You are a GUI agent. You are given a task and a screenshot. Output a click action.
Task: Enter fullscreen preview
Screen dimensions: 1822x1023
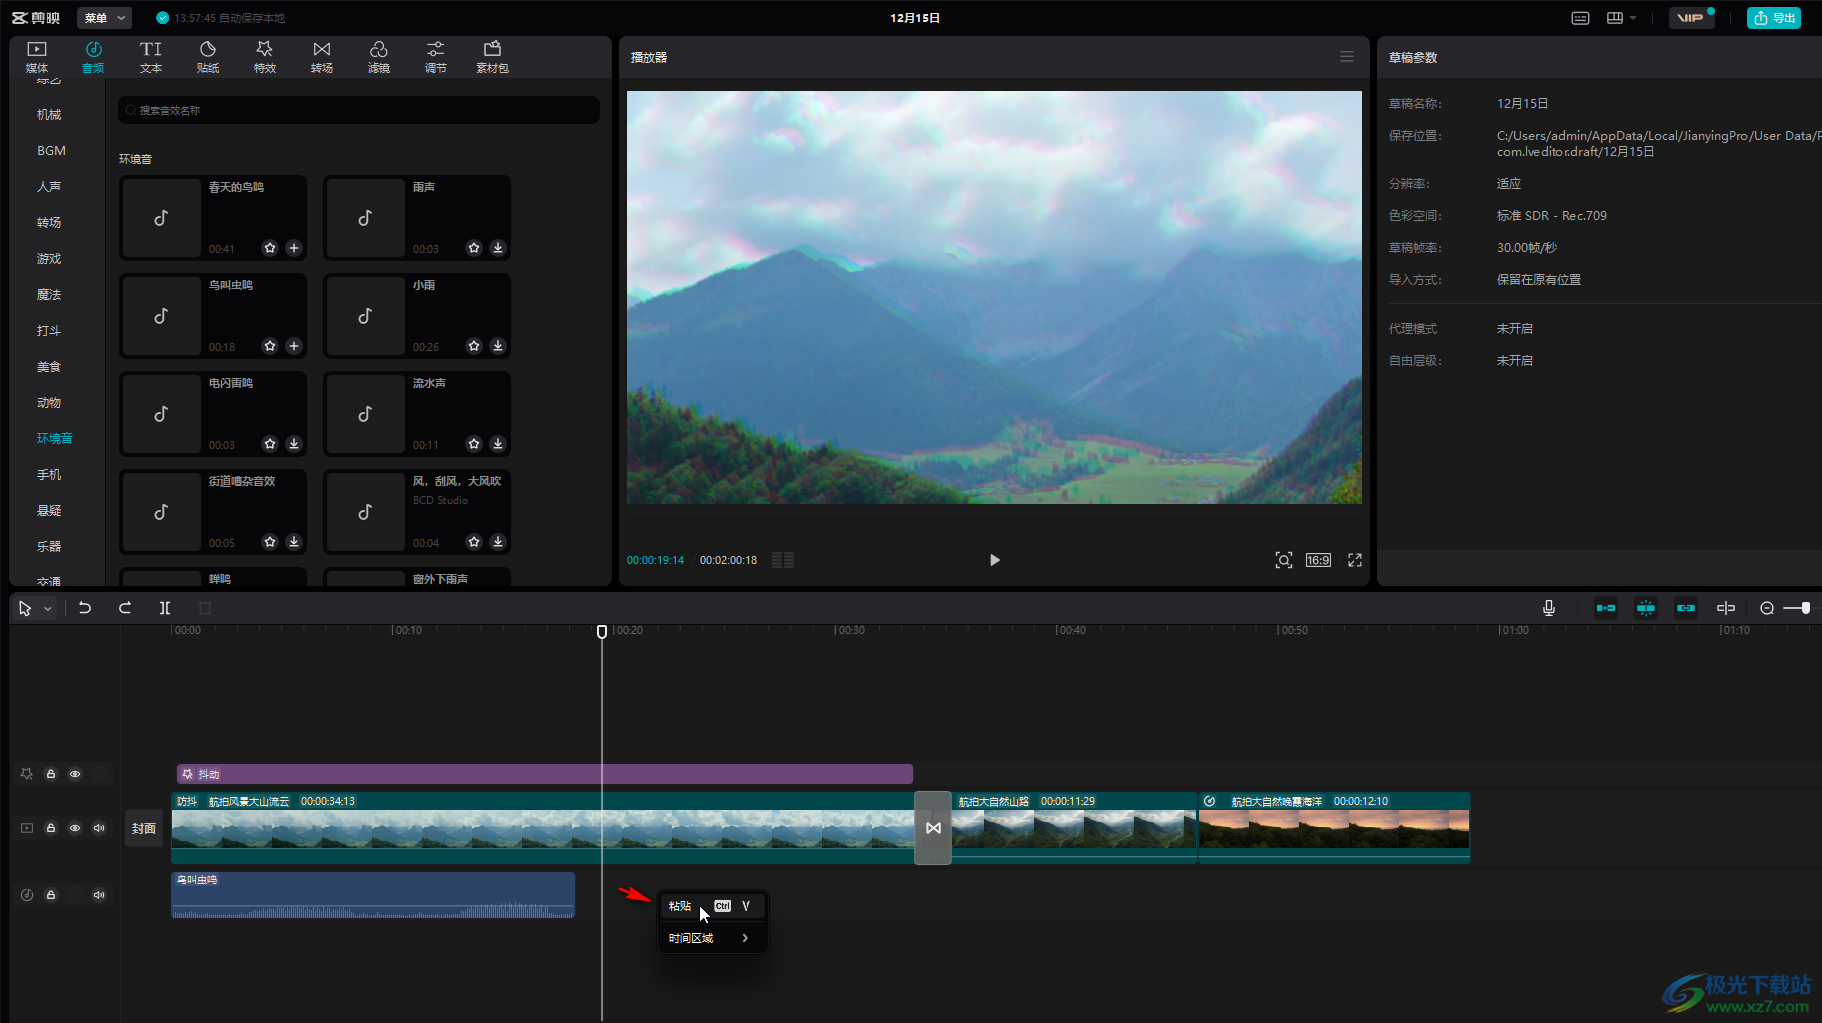(1355, 560)
